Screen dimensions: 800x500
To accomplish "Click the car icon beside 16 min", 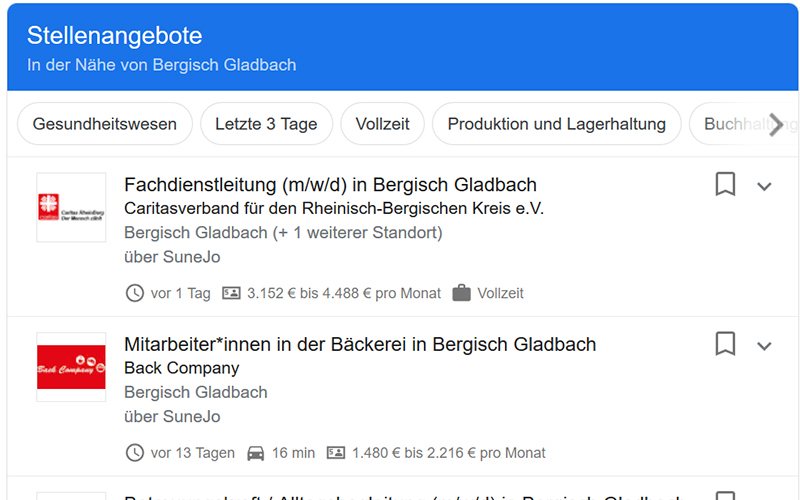I will pyautogui.click(x=256, y=453).
